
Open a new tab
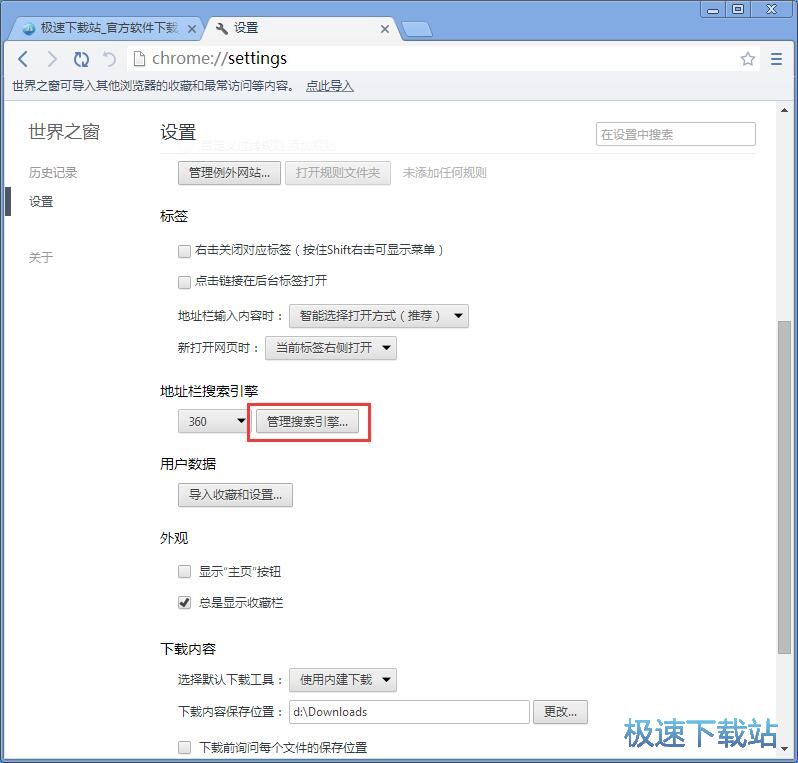point(417,30)
